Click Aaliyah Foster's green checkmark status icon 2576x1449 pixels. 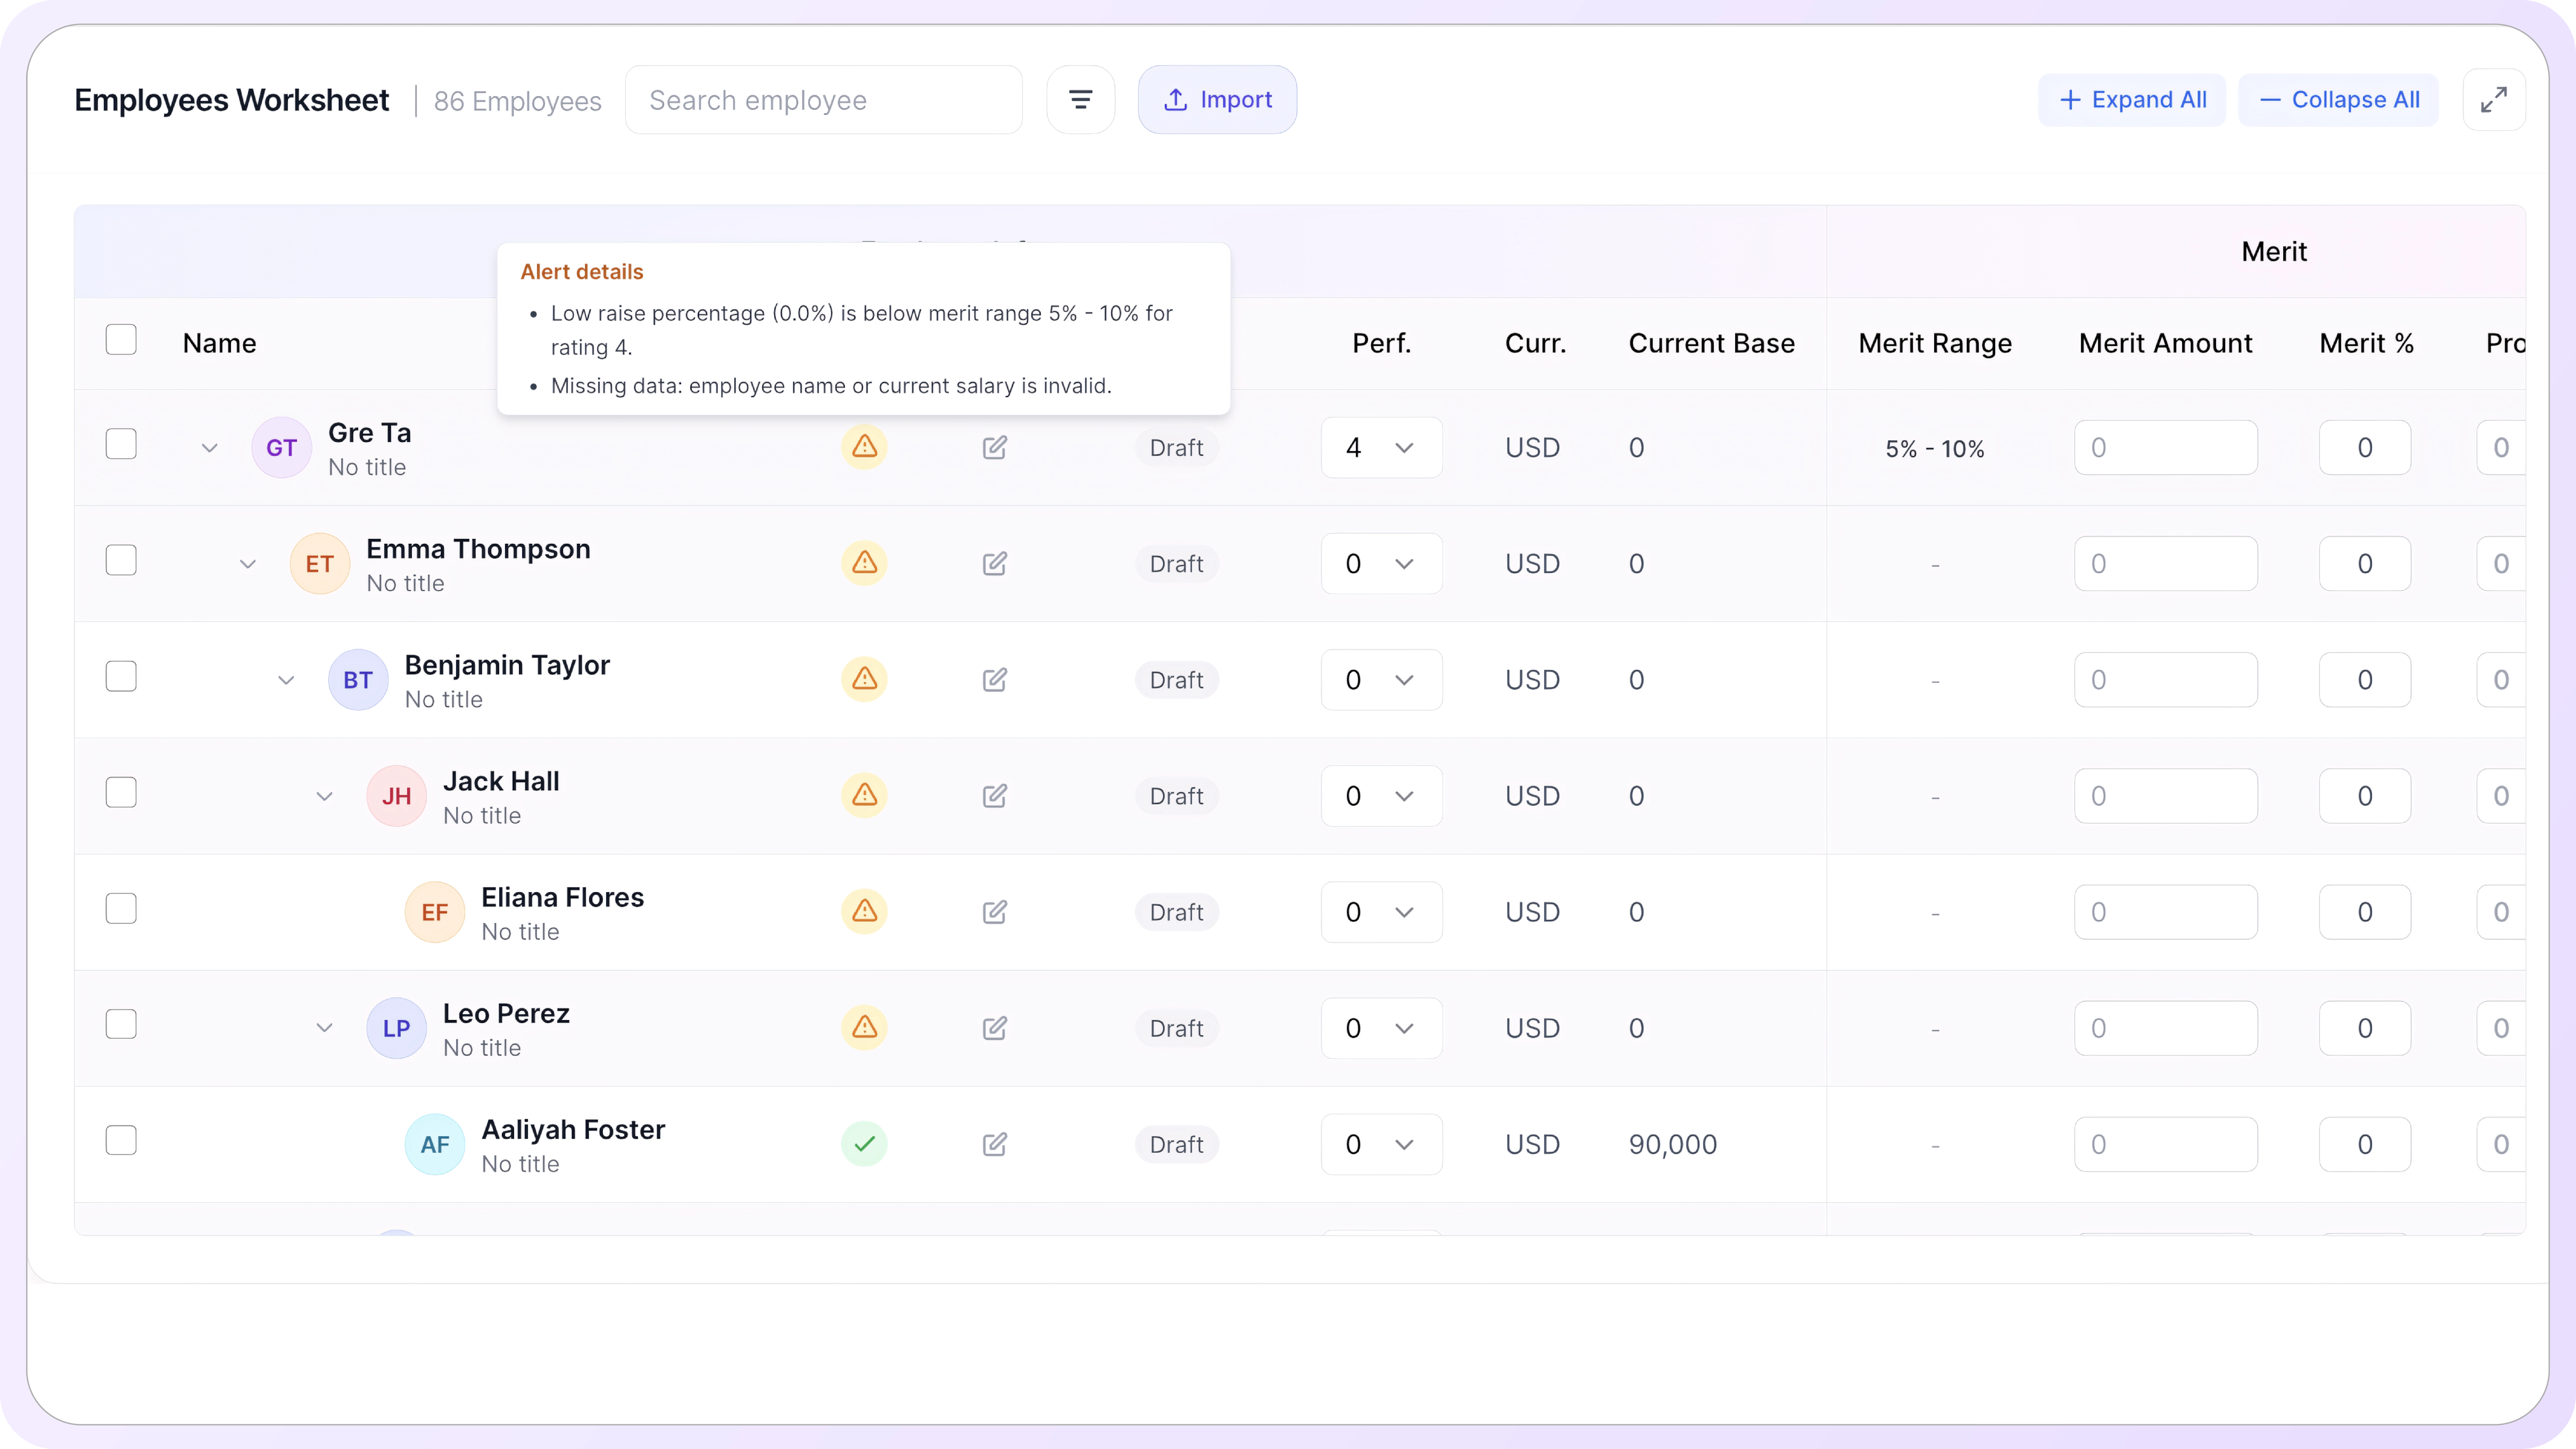864,1143
